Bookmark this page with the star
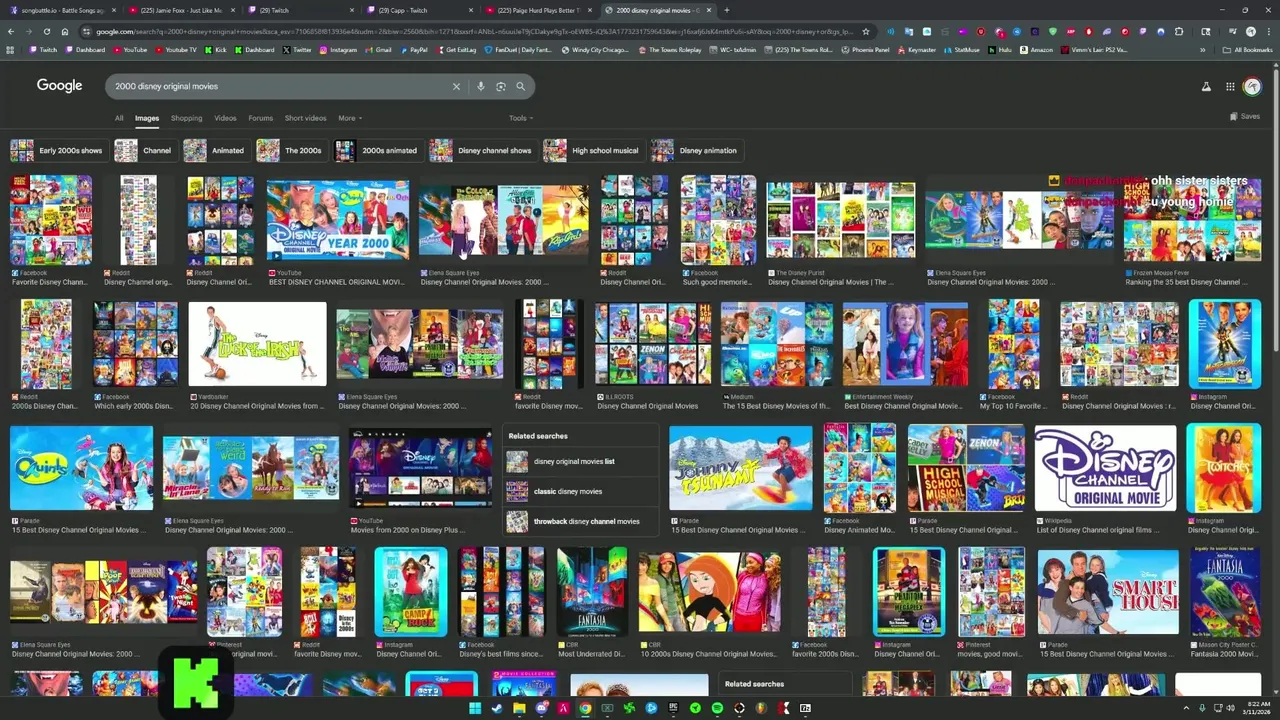Viewport: 1280px width, 720px height. click(866, 31)
